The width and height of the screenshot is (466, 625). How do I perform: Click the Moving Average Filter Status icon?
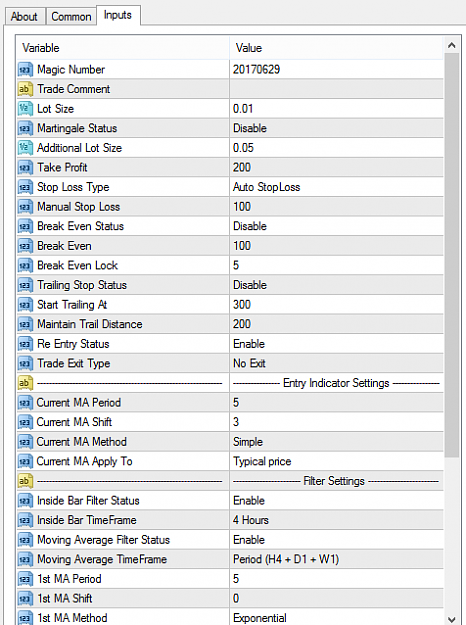(25, 540)
